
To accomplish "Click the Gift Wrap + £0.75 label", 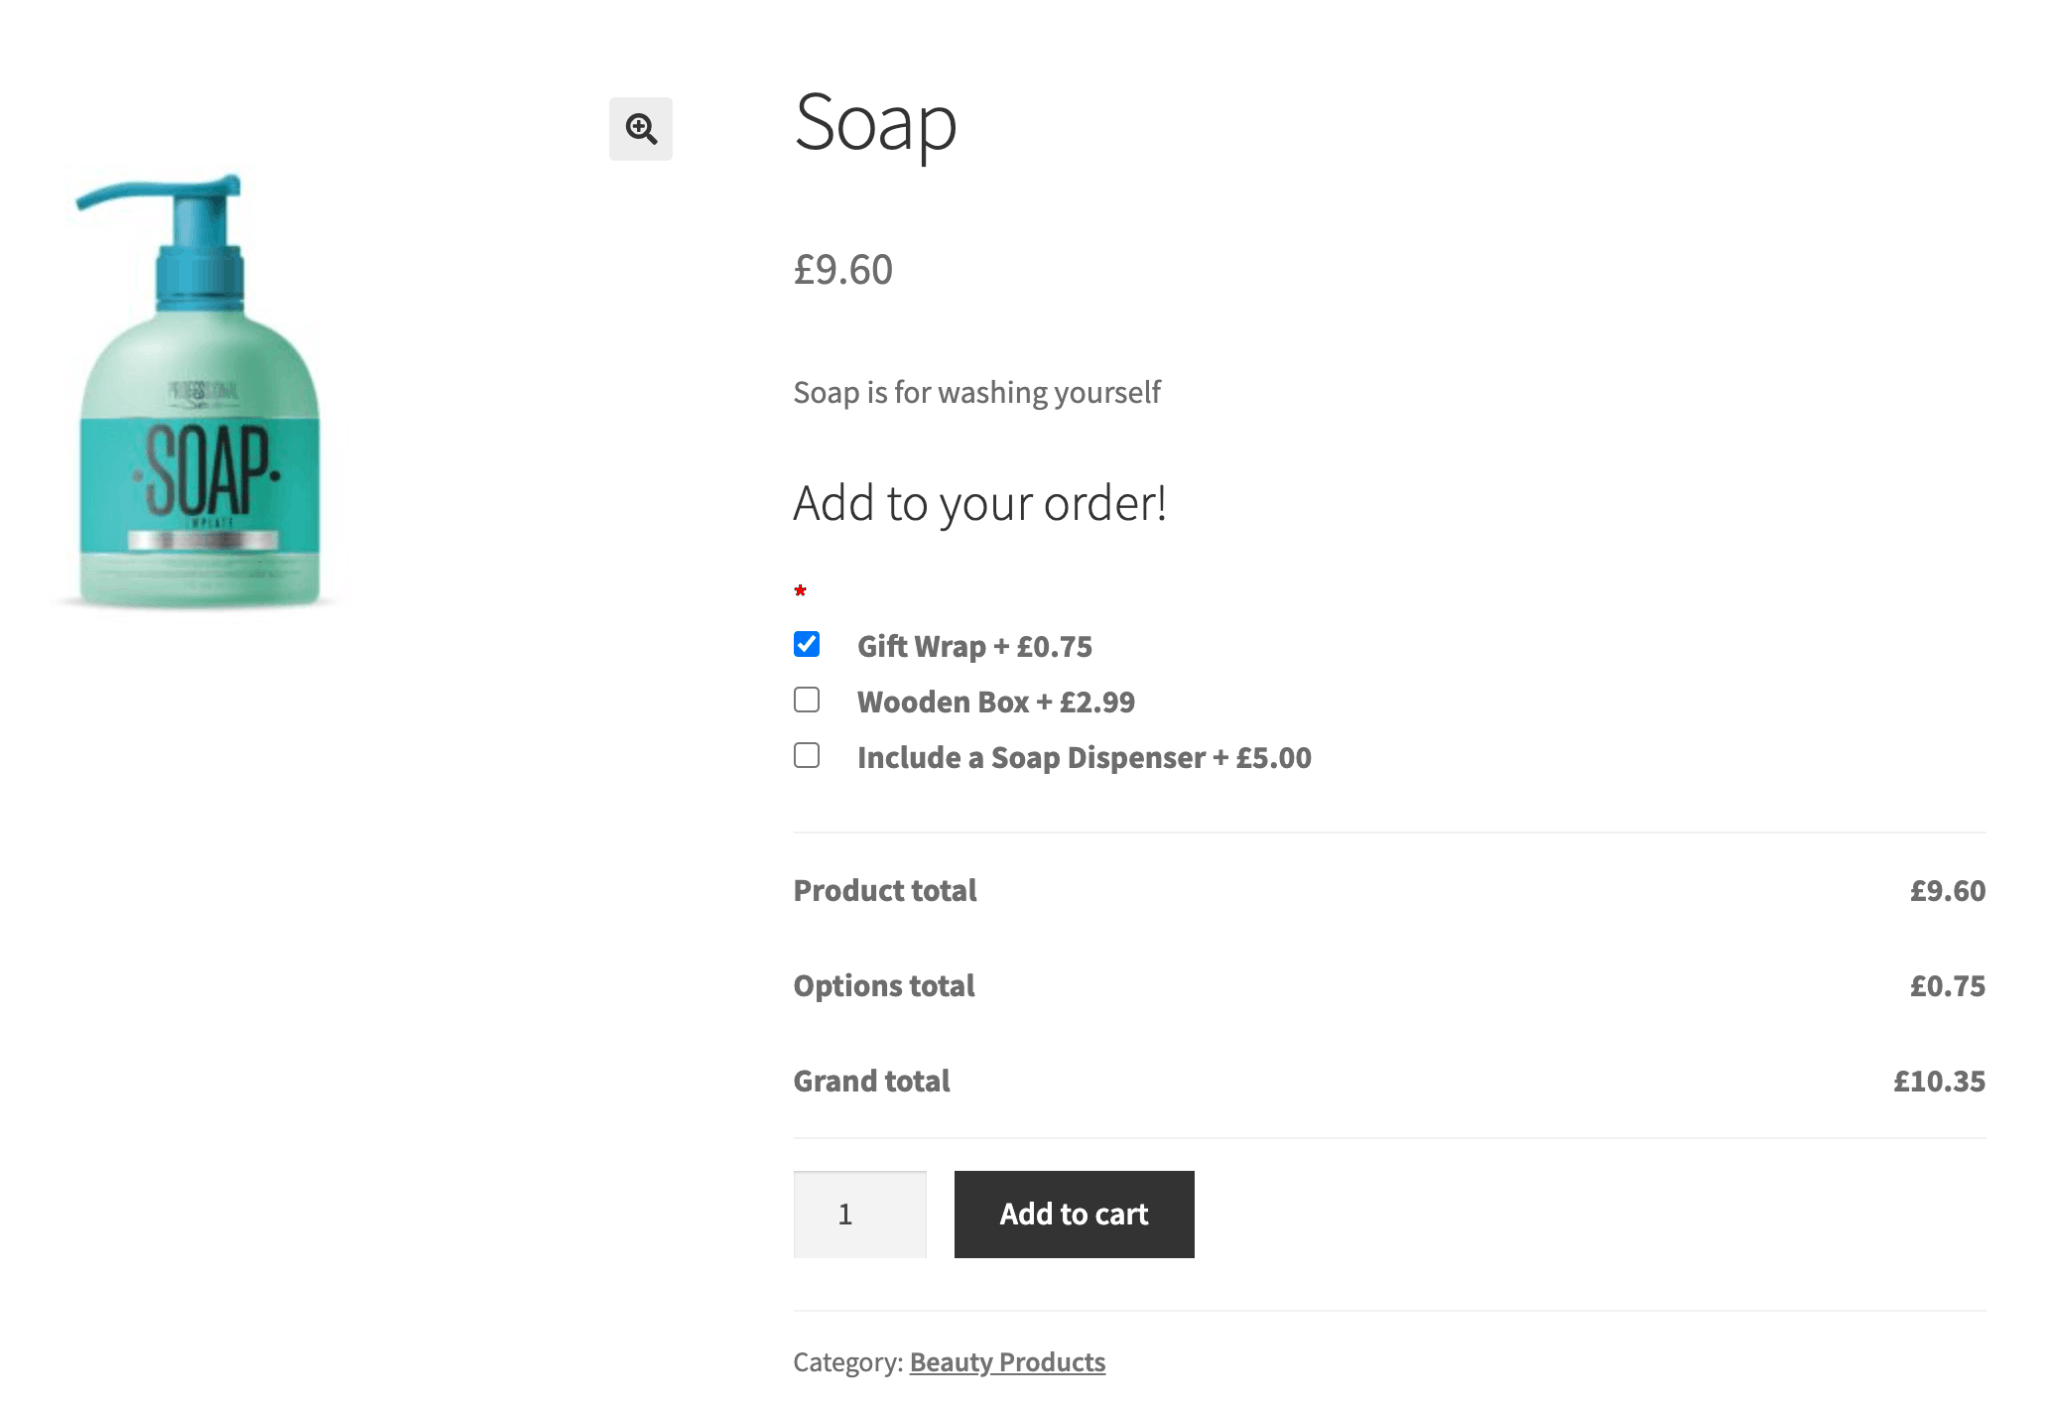I will [973, 646].
